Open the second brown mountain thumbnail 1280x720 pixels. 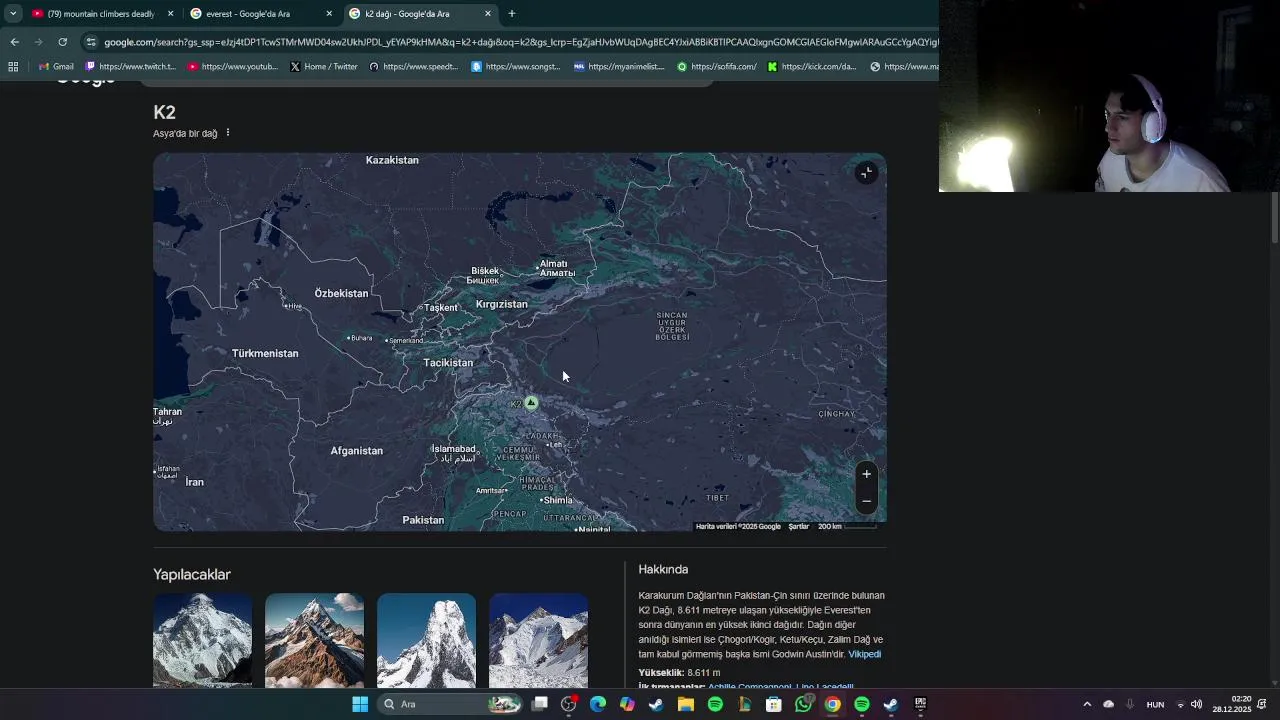click(x=314, y=640)
